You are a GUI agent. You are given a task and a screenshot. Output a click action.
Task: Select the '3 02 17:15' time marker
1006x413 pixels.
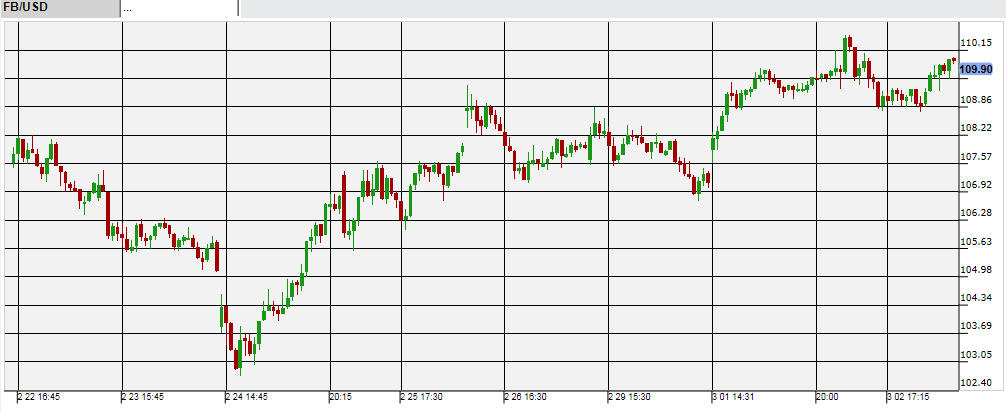(x=910, y=397)
